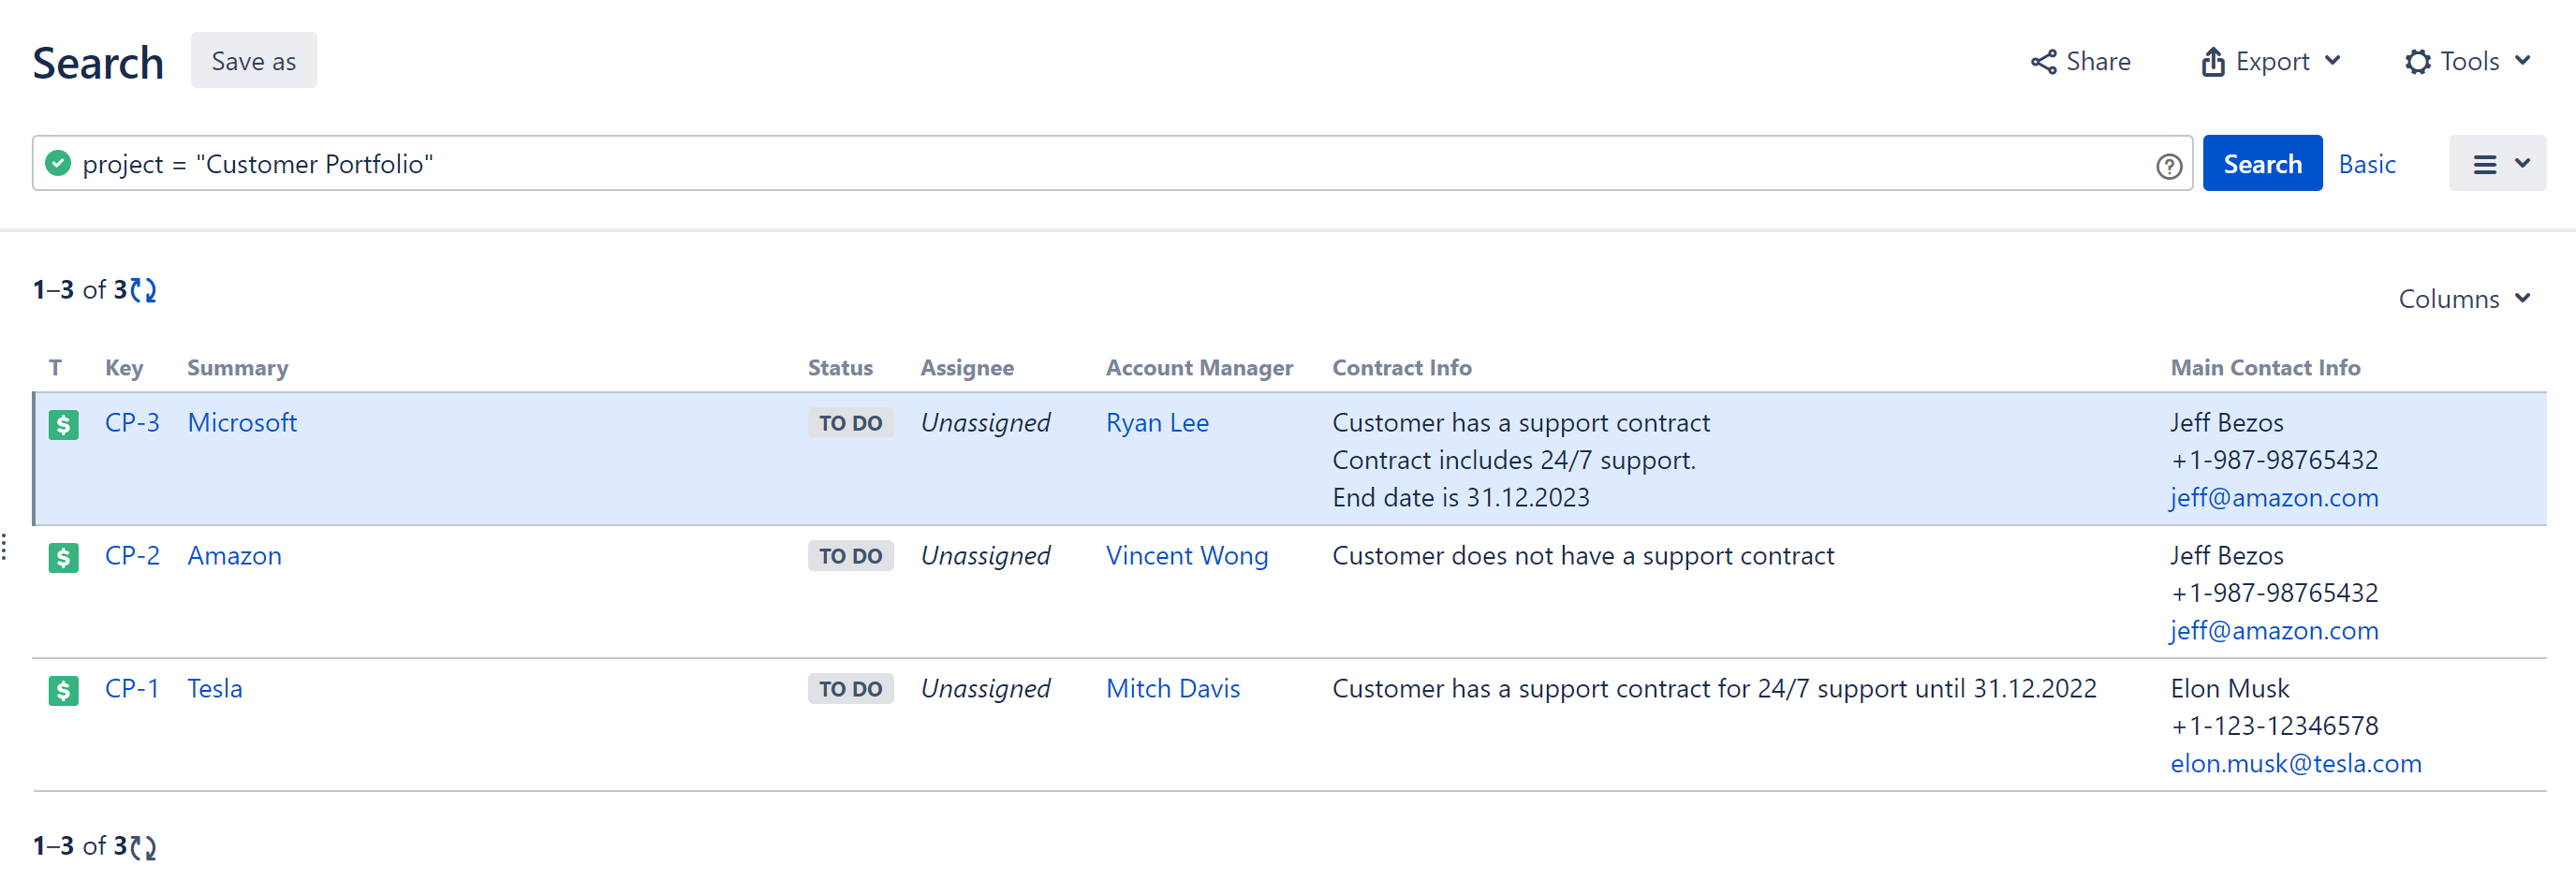
Task: Click the green checkmark in the search bar
Action: pos(58,163)
